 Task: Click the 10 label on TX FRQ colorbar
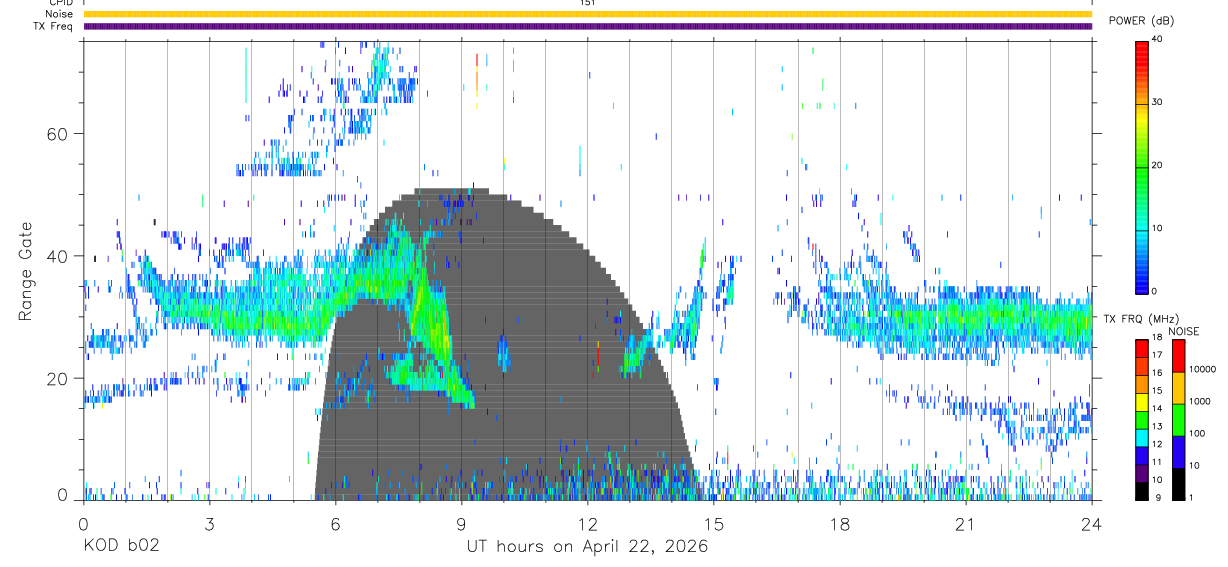pyautogui.click(x=1157, y=480)
